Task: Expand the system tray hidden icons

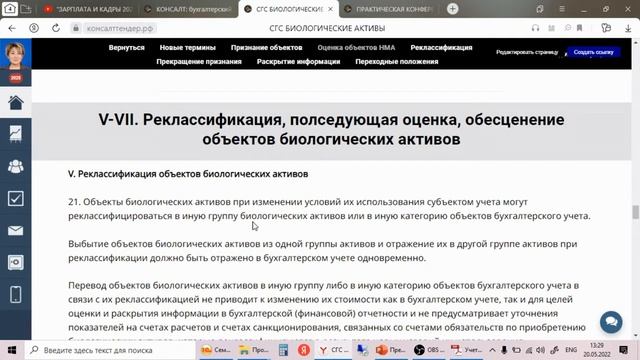Action: pos(492,350)
